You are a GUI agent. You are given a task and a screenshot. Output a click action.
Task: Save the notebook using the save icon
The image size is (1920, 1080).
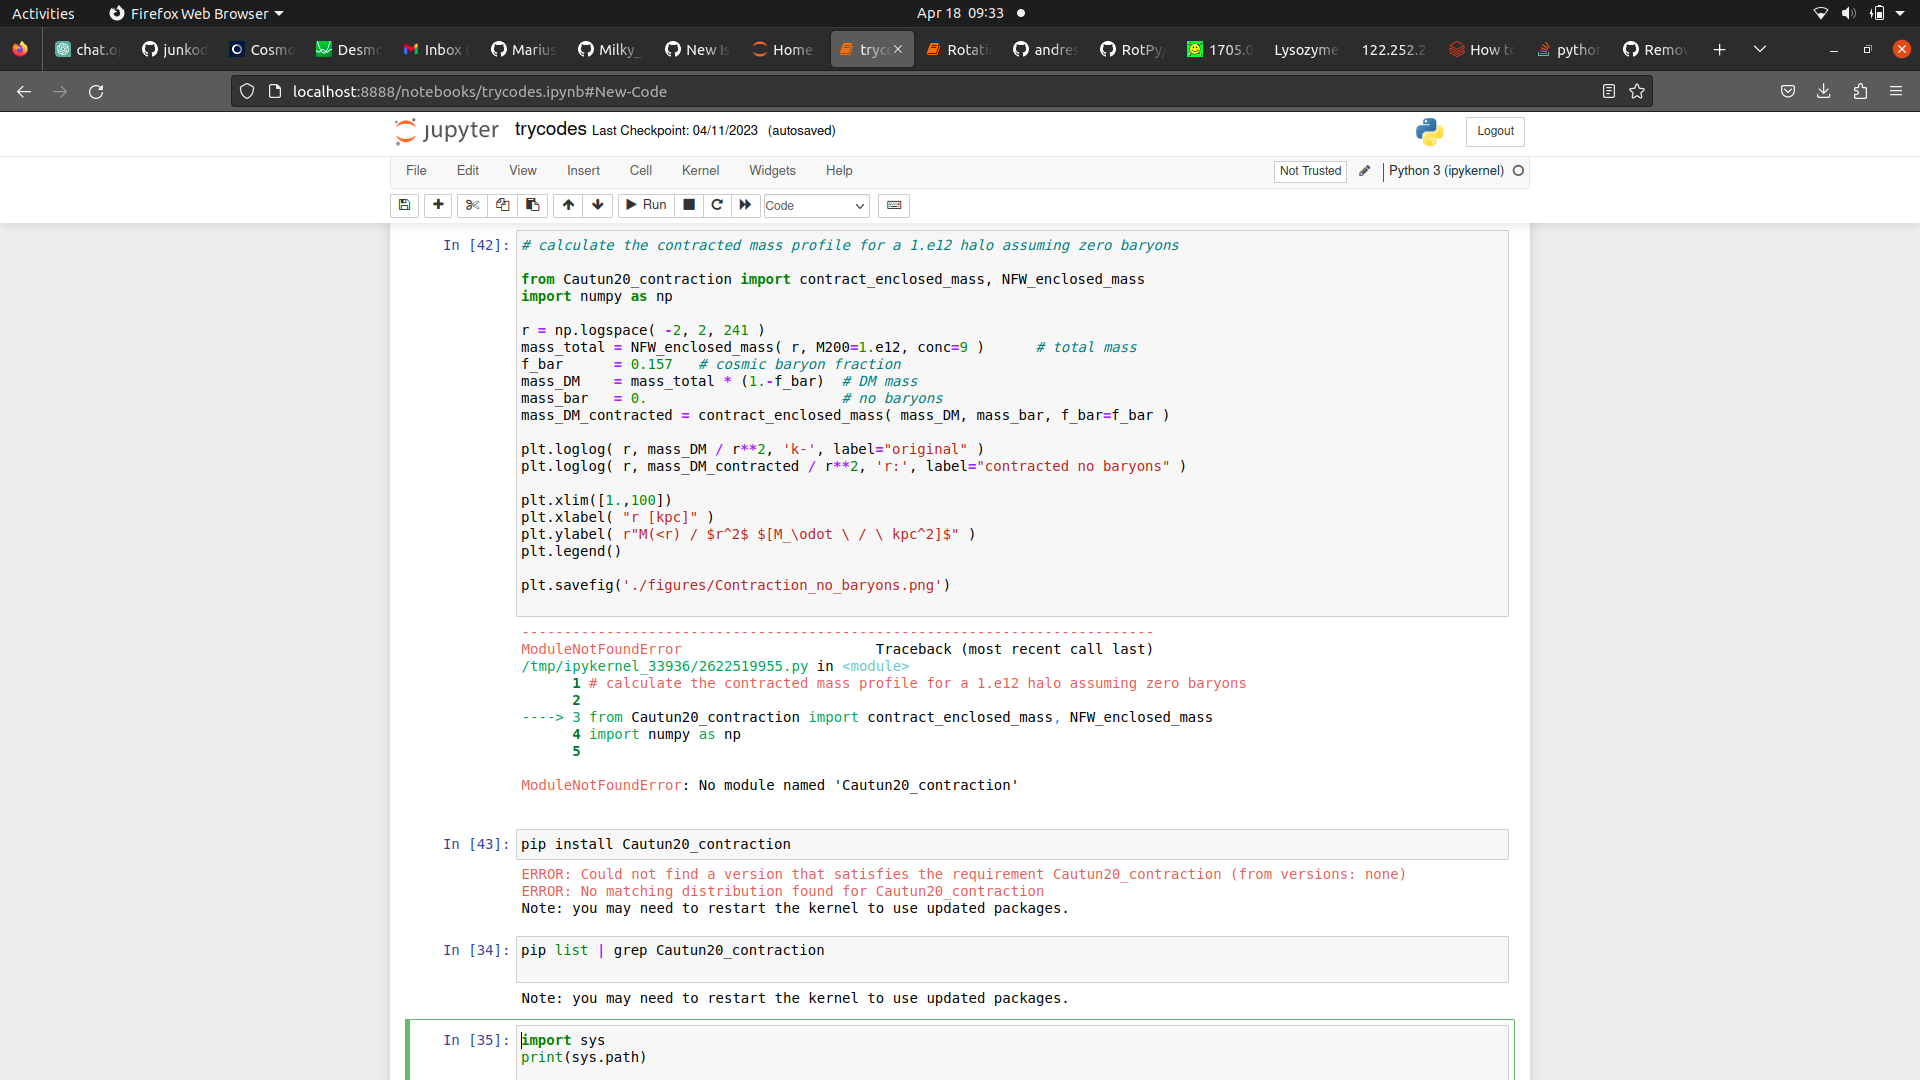[404, 205]
